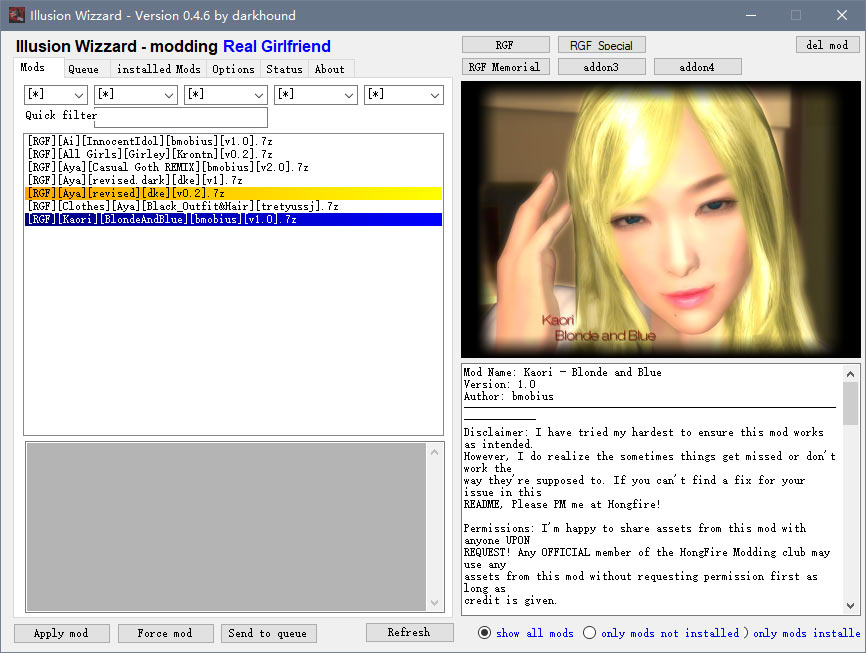This screenshot has height=653, width=866.
Task: Click the Real Girlfriend title text
Action: click(x=277, y=46)
